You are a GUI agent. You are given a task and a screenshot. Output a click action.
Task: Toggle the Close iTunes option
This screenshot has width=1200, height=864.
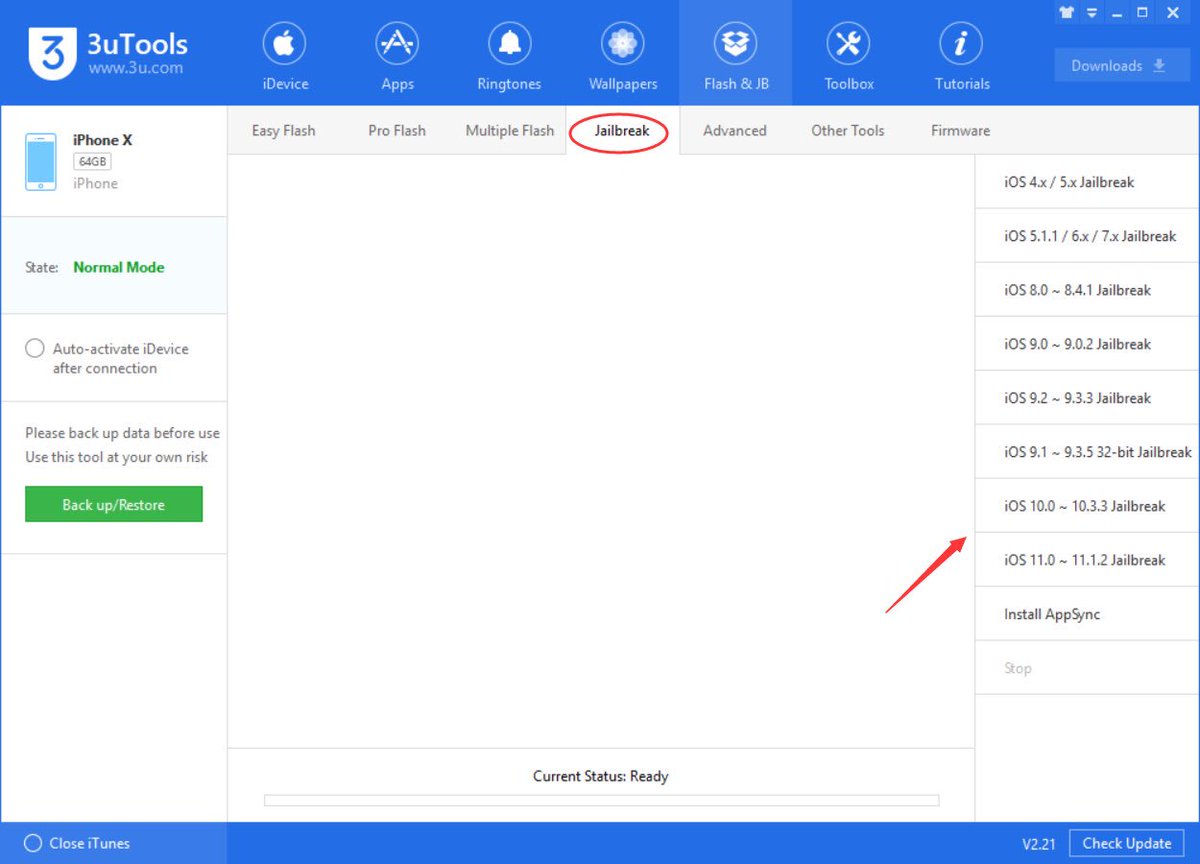33,843
